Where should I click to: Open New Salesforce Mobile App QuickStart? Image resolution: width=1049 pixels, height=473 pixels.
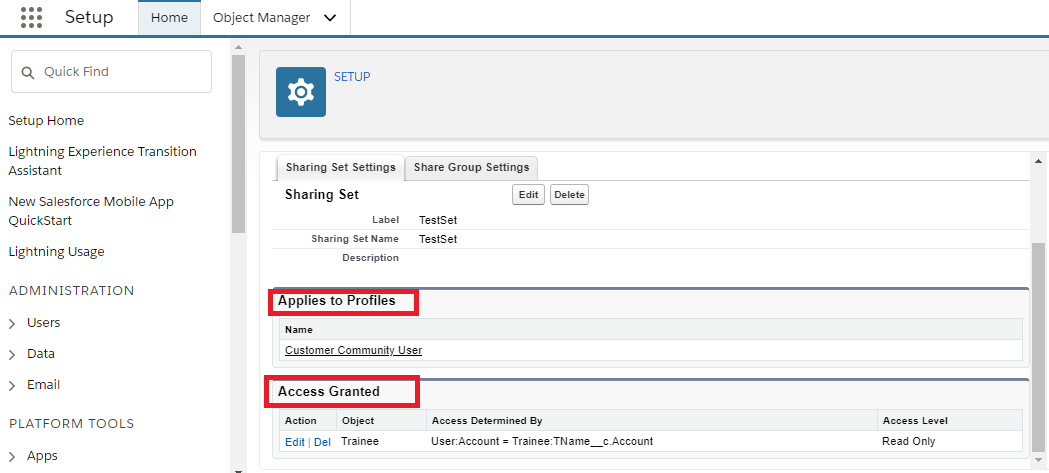tap(91, 211)
